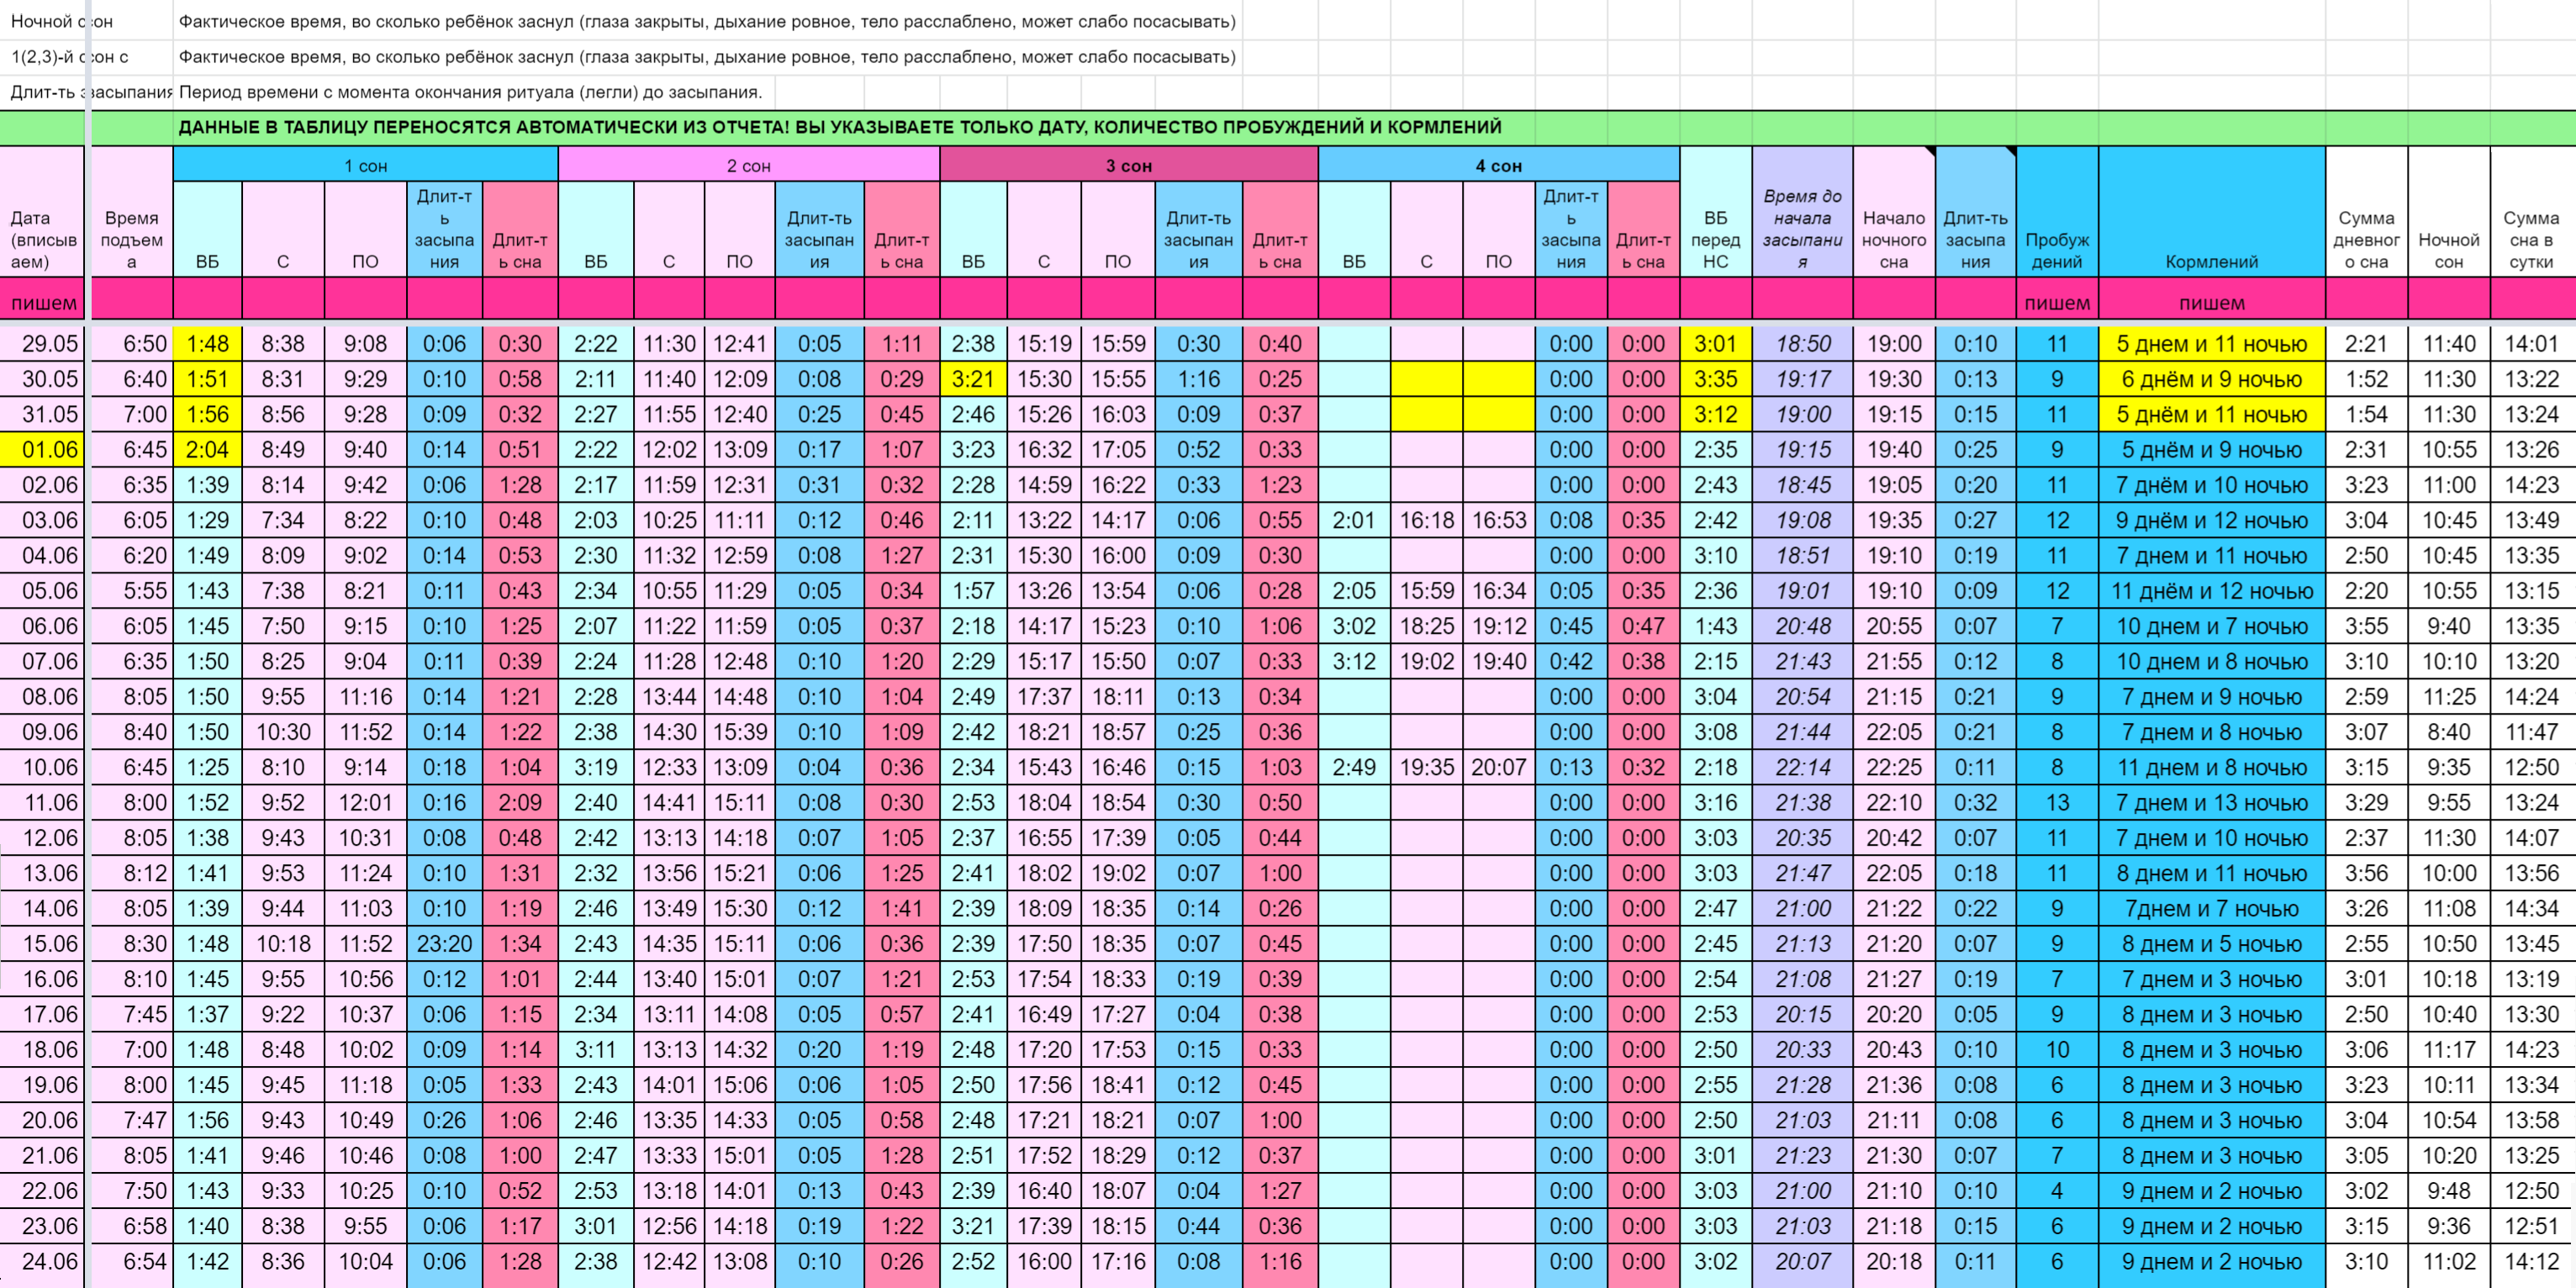Image resolution: width=2576 pixels, height=1288 pixels.
Task: Click the italic '22:14' cell in the 10.06 row
Action: click(x=1802, y=767)
